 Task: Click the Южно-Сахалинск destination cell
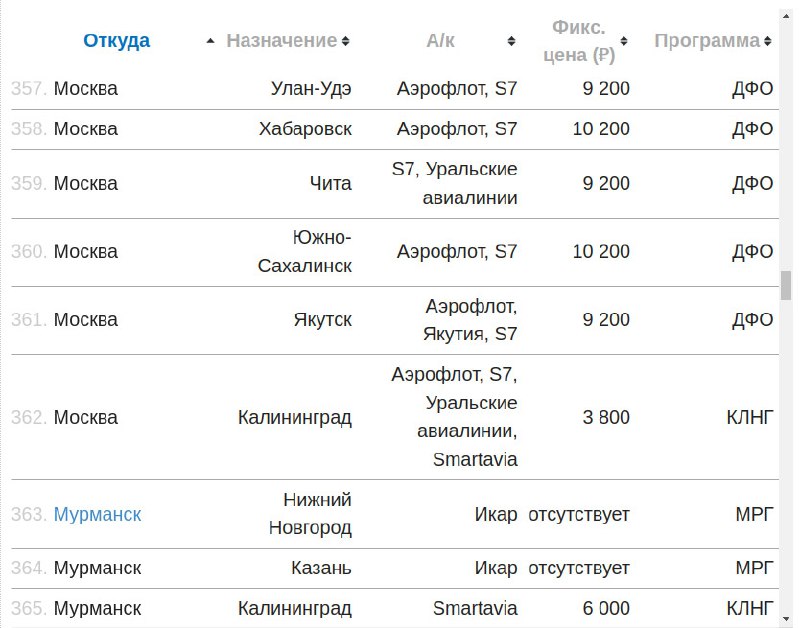click(x=305, y=252)
